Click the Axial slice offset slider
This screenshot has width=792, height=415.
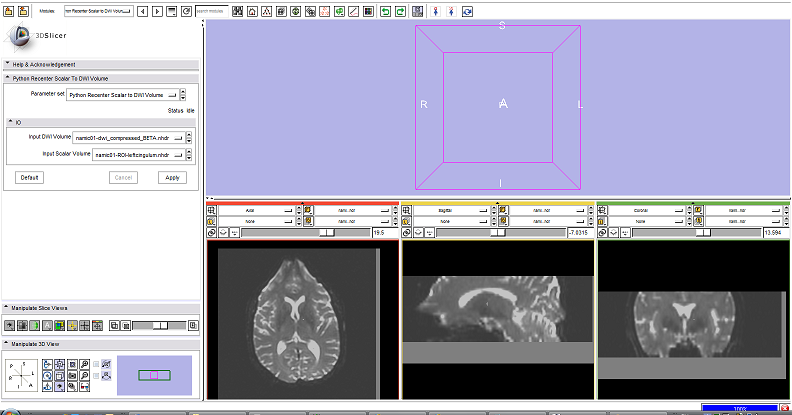(305, 232)
